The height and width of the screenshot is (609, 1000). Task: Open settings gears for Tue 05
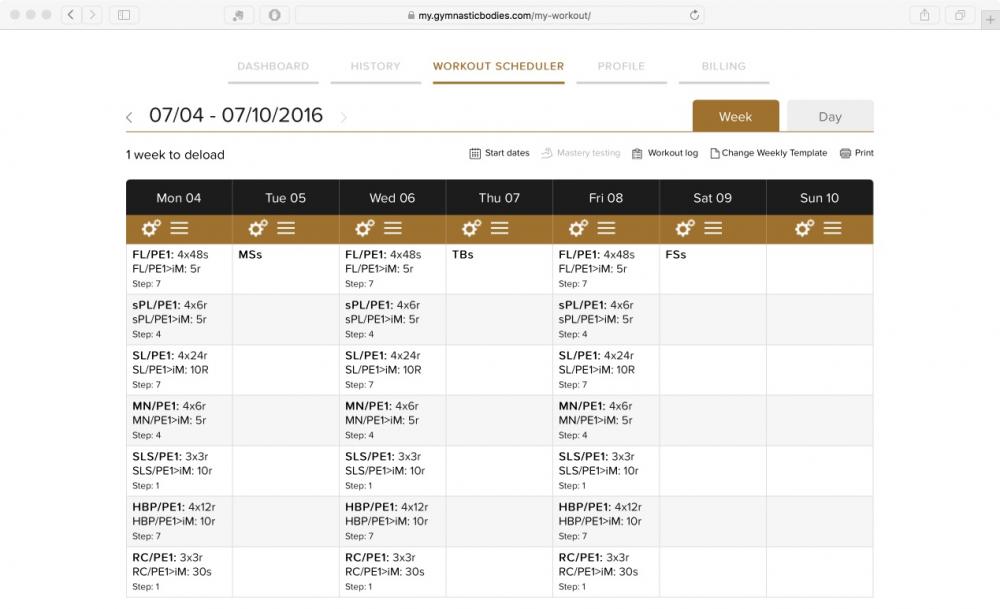258,228
